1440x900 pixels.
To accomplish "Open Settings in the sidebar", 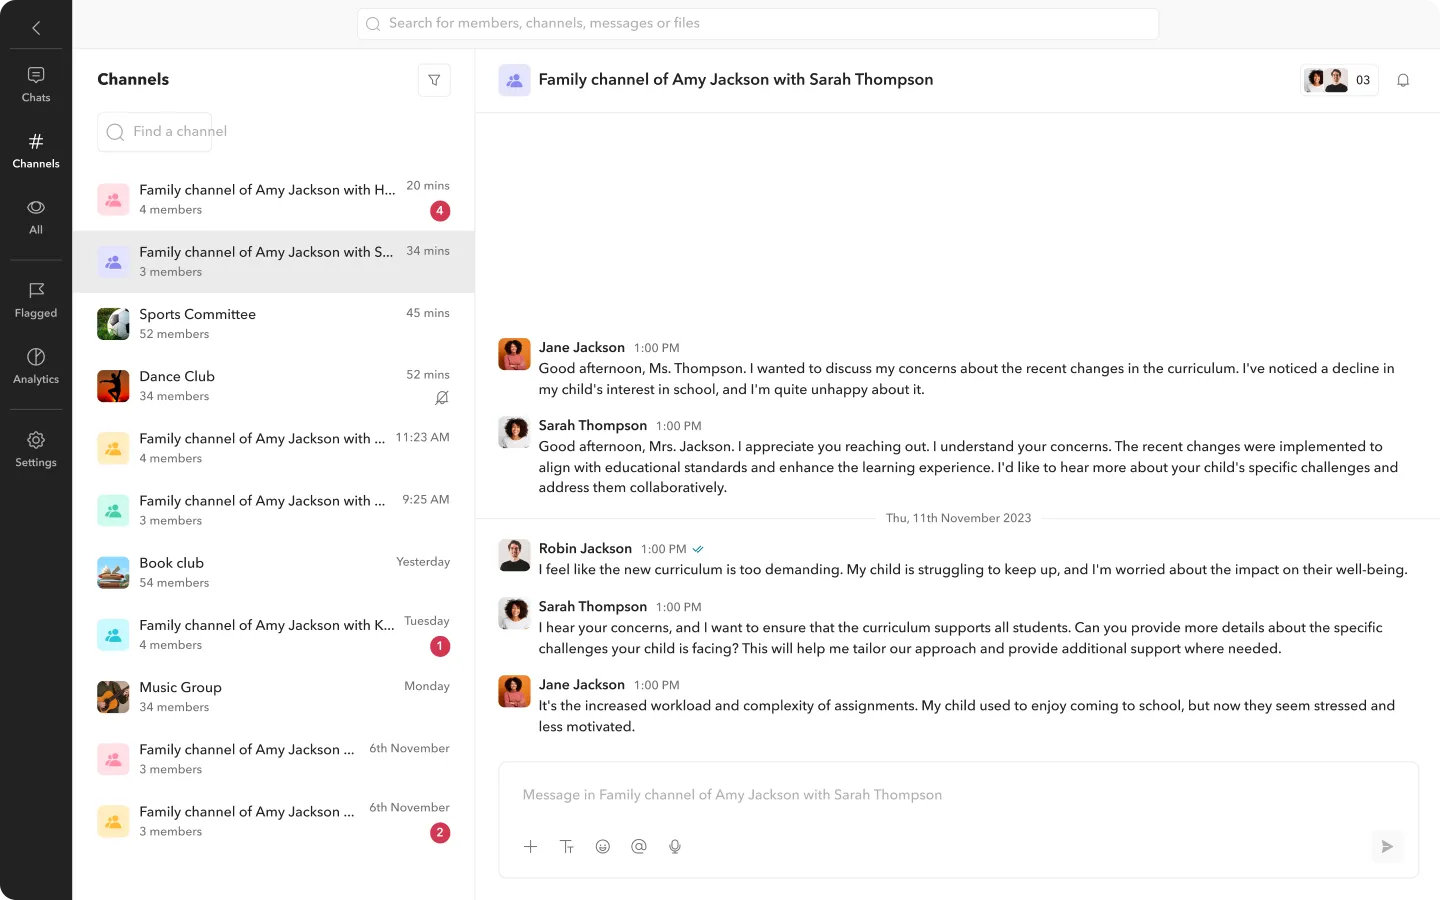I will pyautogui.click(x=36, y=449).
